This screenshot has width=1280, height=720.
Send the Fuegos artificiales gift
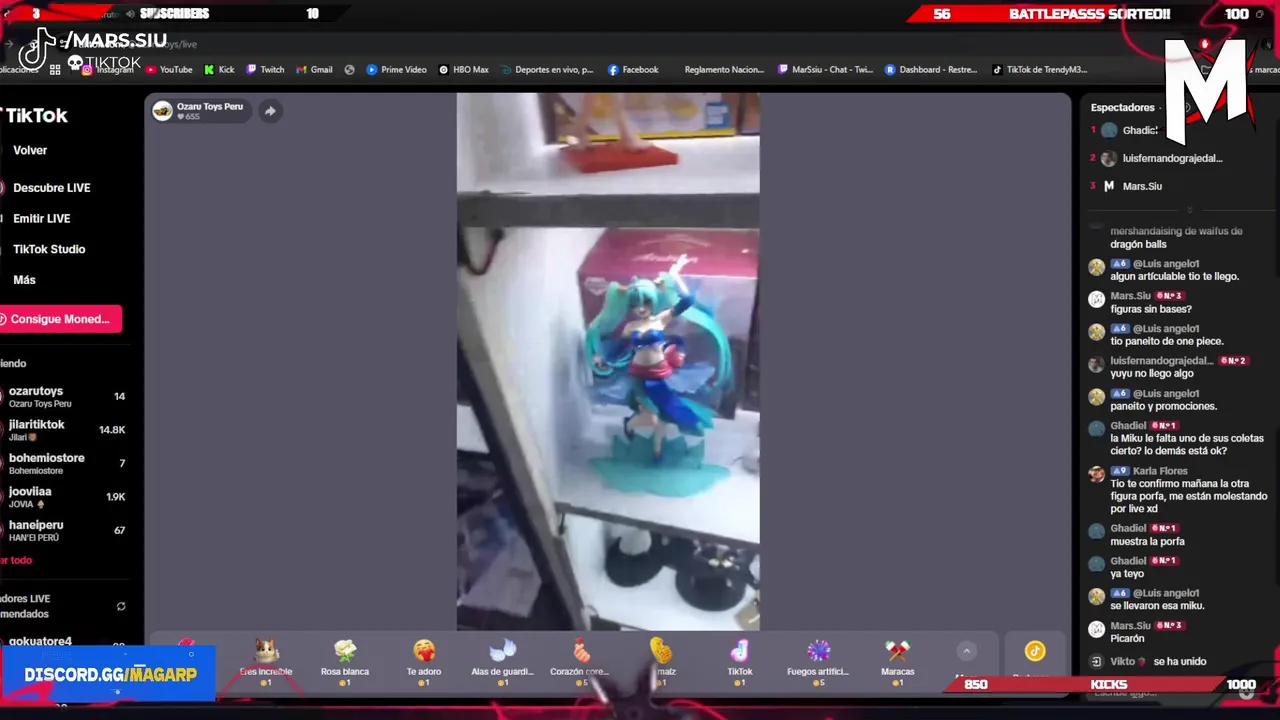[x=818, y=662]
